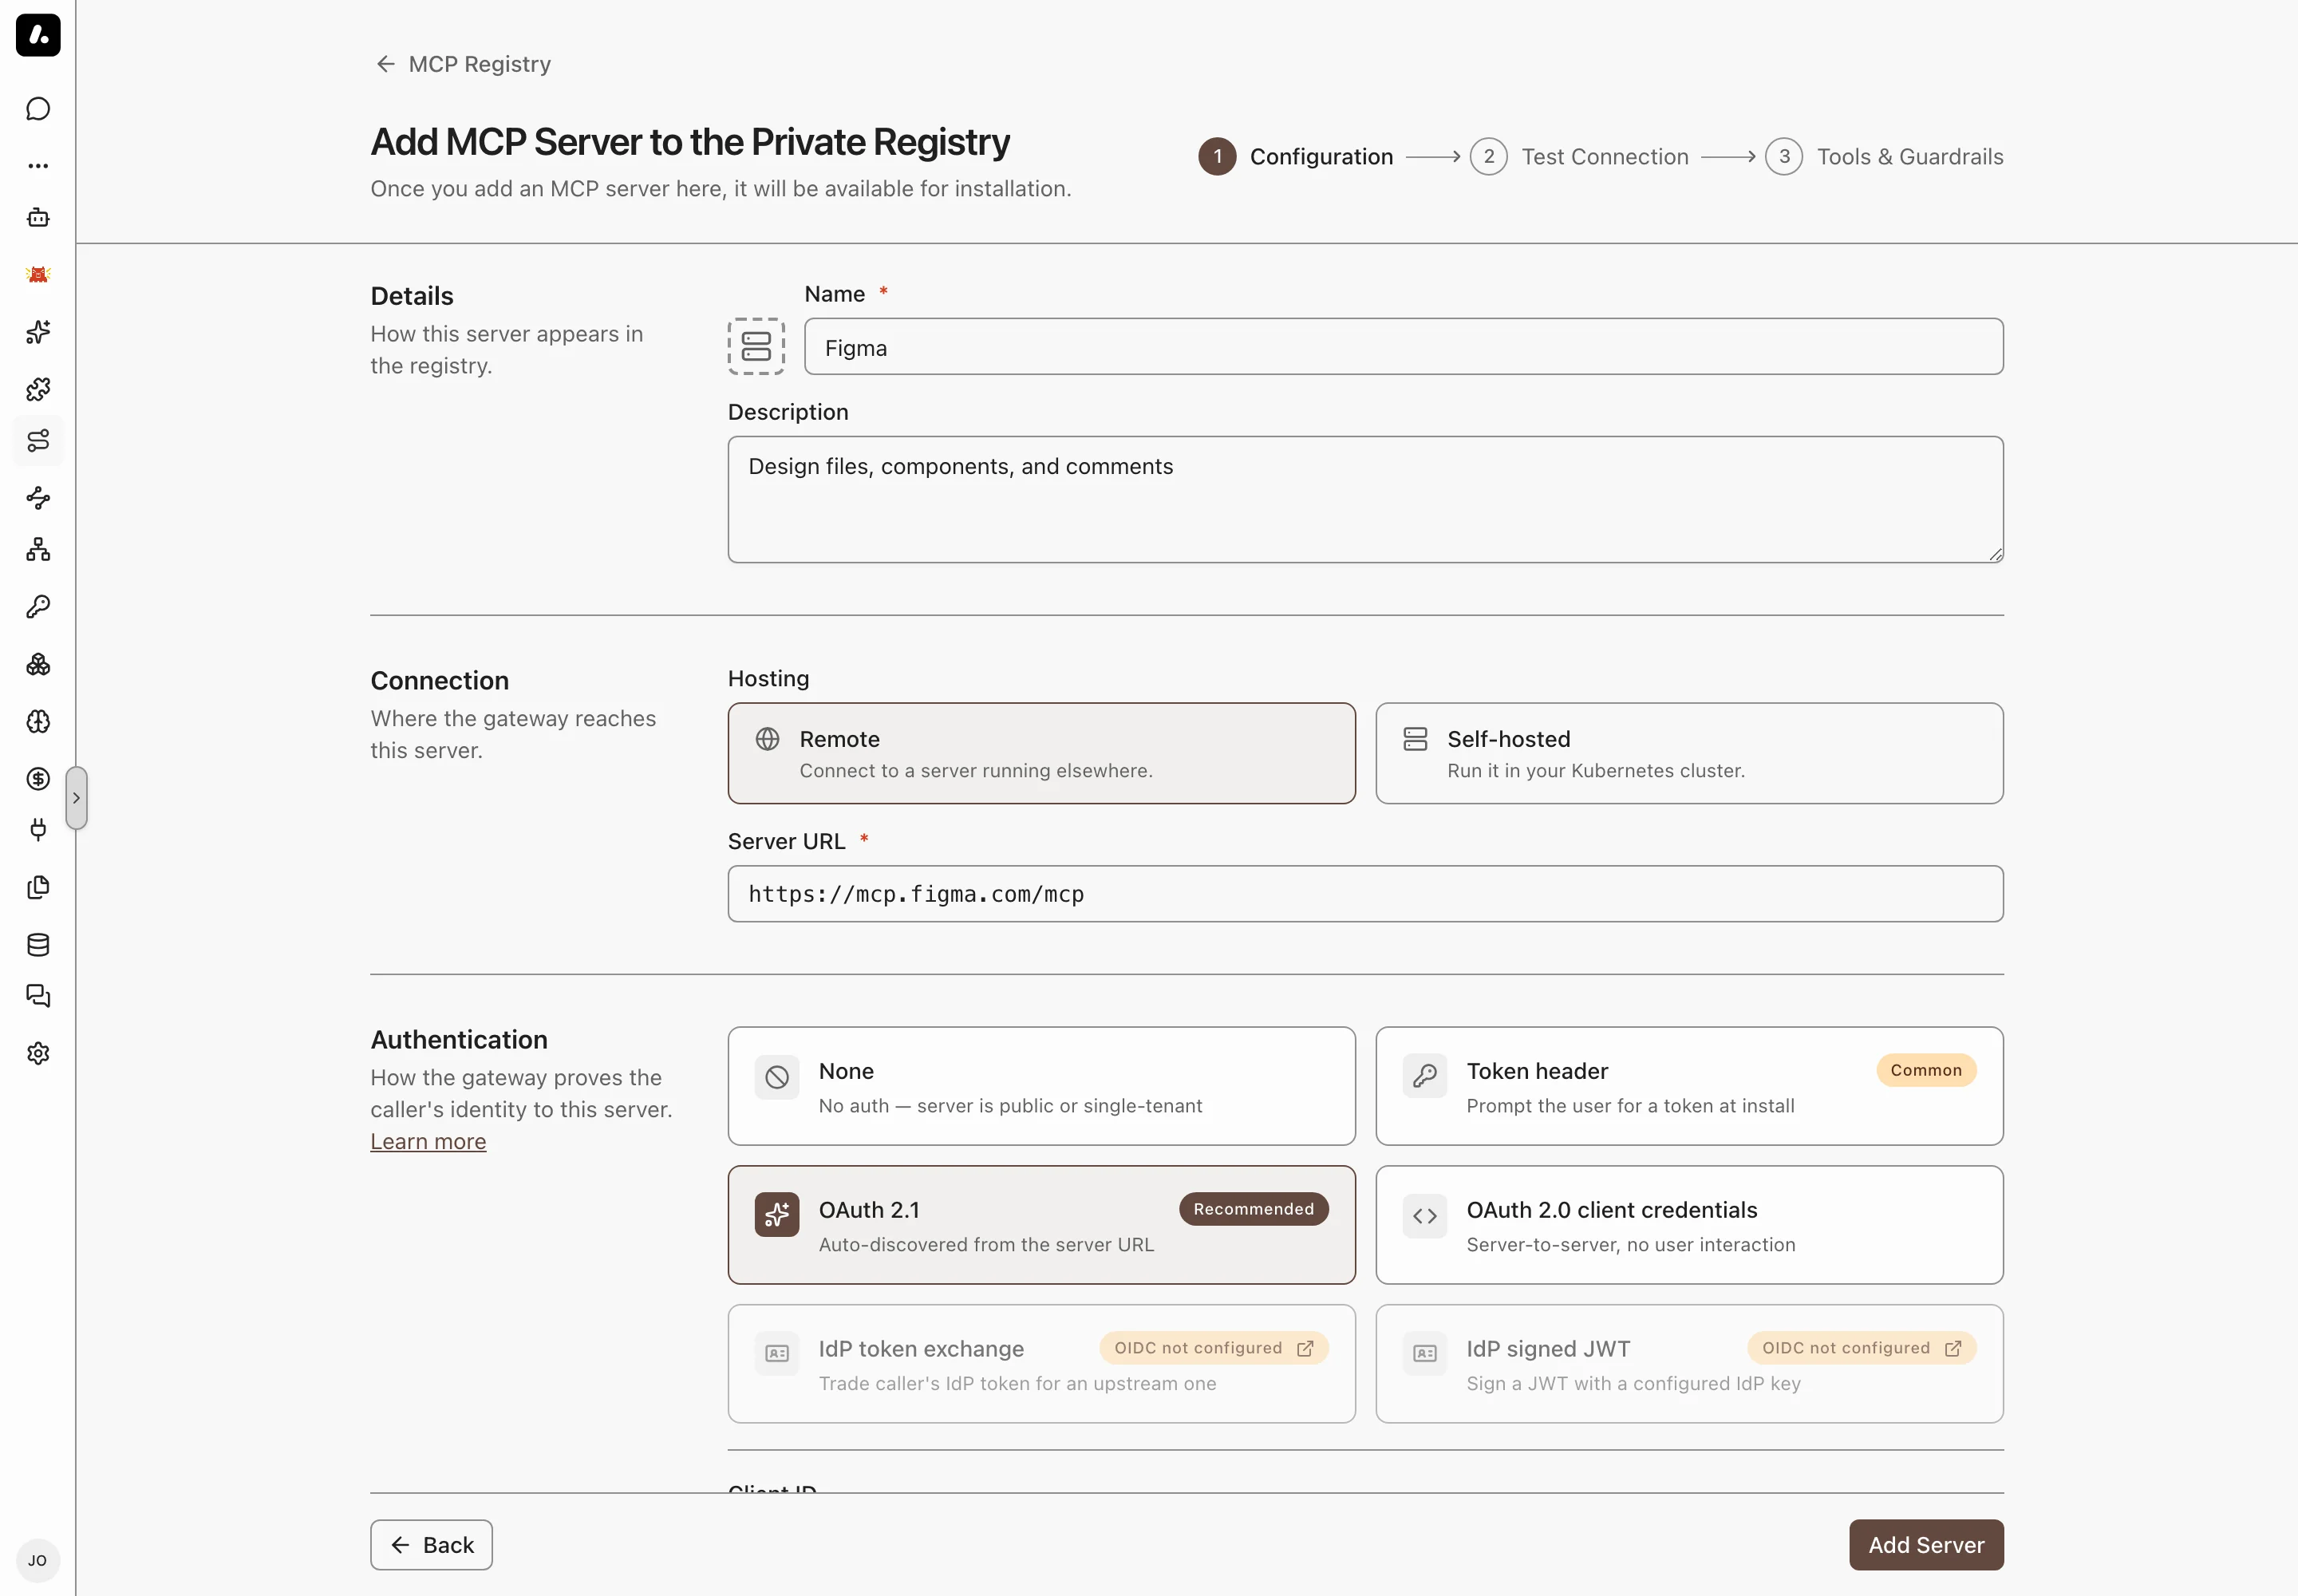Click the key icon on Token header card
2298x1596 pixels.
pos(1425,1077)
